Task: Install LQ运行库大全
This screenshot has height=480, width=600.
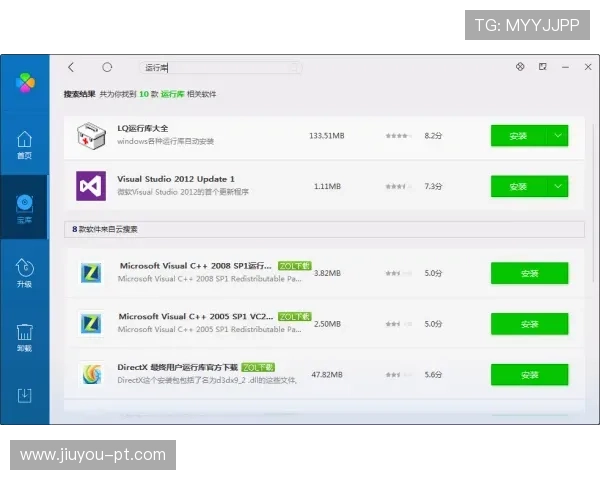Action: click(517, 136)
